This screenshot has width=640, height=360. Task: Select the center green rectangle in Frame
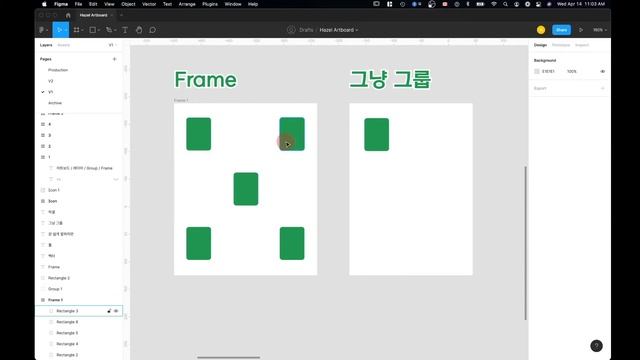coord(246,189)
